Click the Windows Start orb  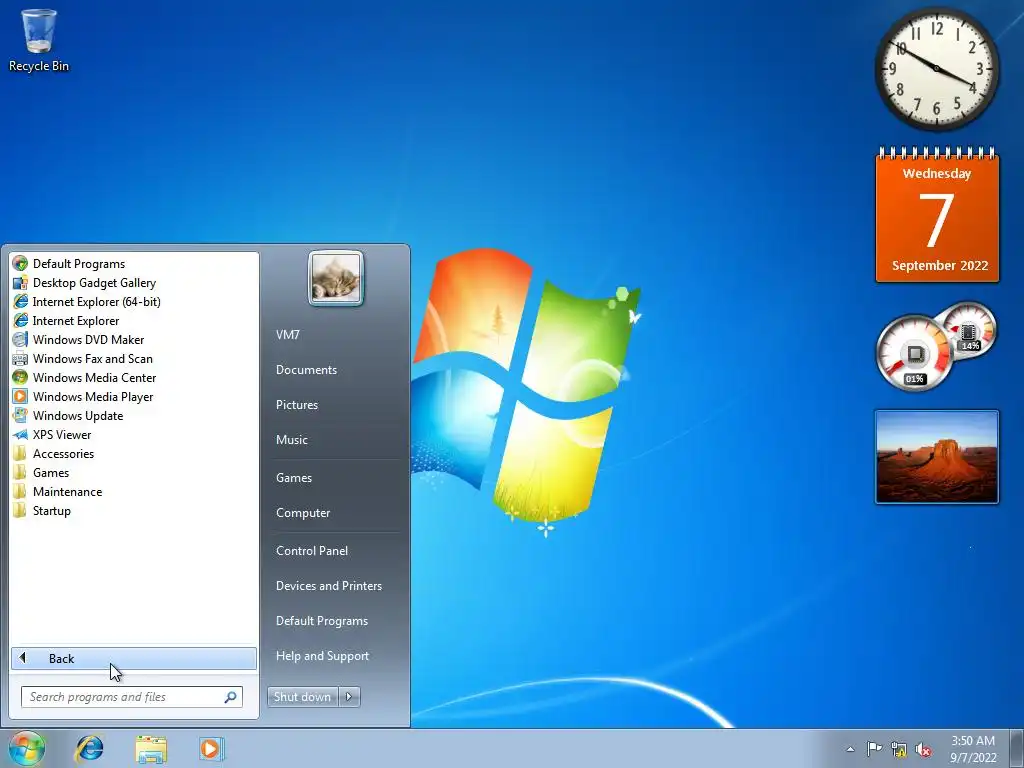27,748
